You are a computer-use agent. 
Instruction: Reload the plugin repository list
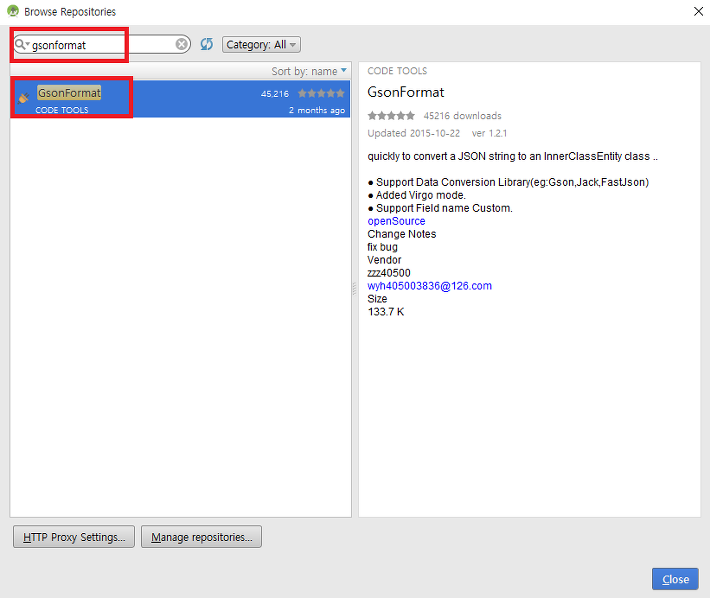[206, 44]
